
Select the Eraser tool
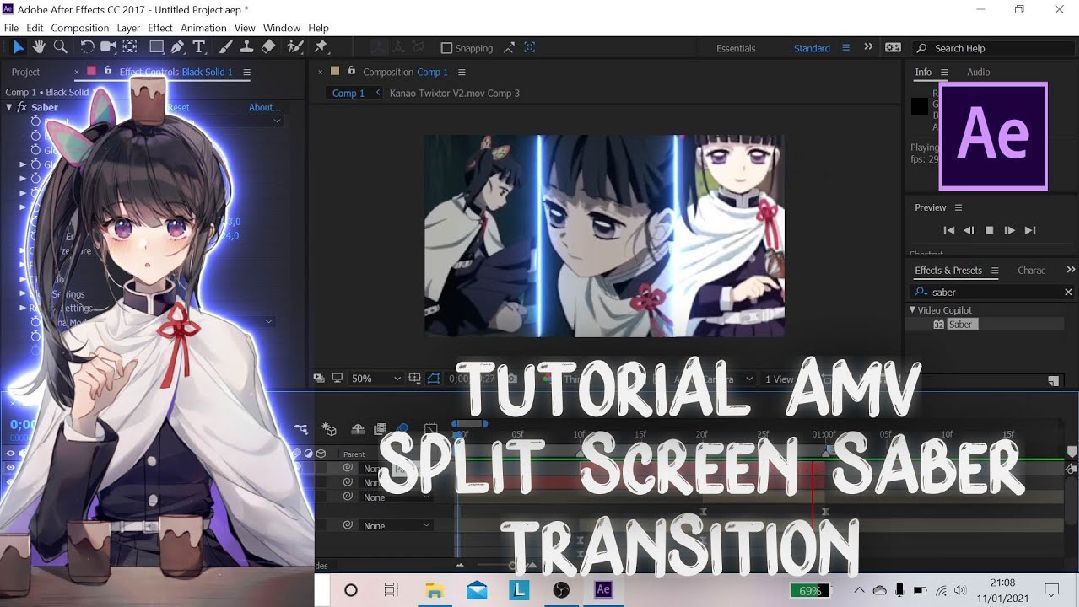coord(268,47)
